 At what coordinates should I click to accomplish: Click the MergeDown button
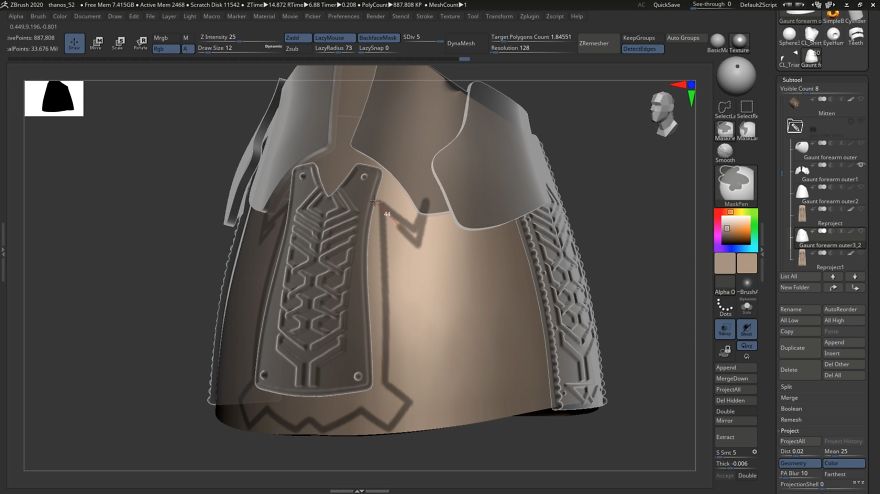pos(736,378)
